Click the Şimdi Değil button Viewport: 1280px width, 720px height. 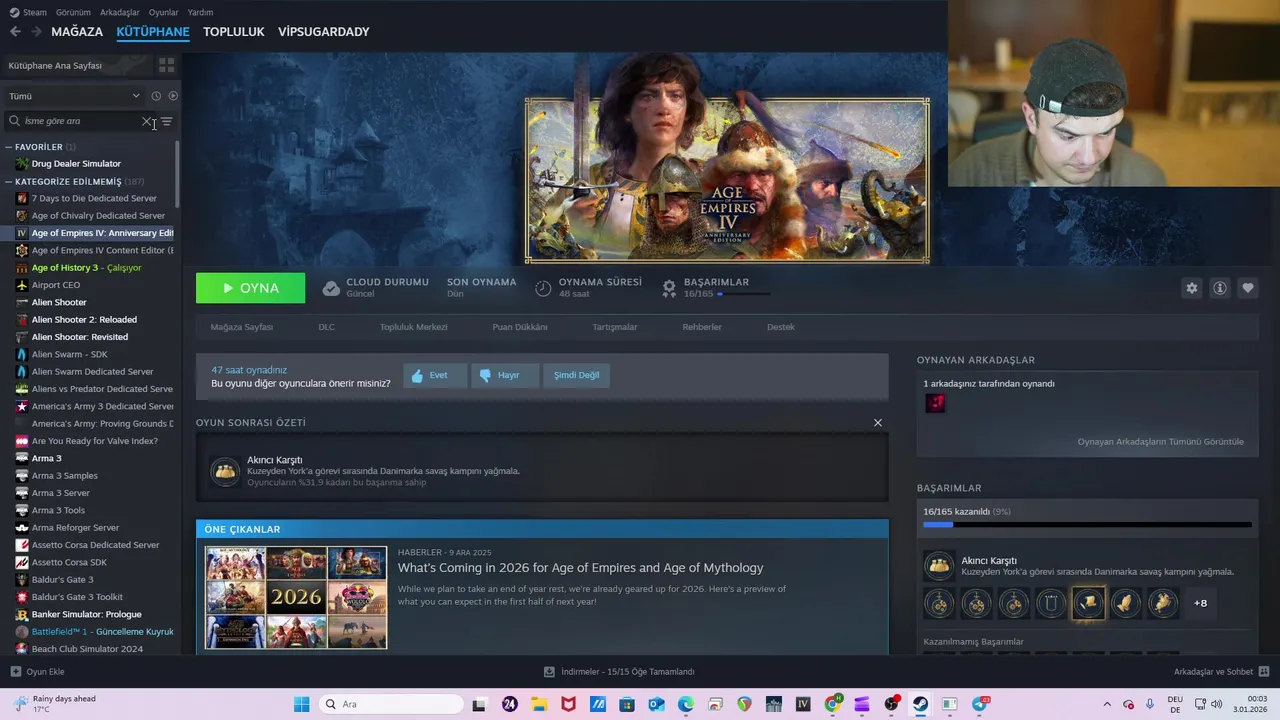(577, 376)
